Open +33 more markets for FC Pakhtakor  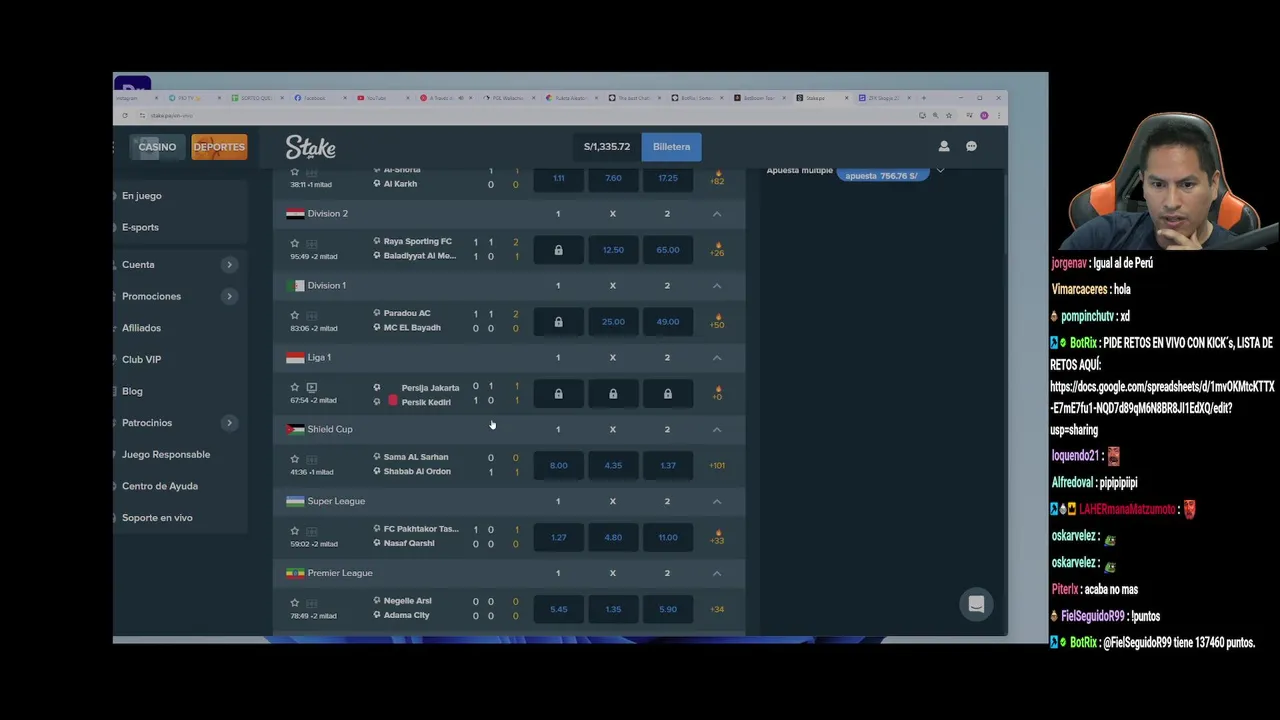click(717, 538)
